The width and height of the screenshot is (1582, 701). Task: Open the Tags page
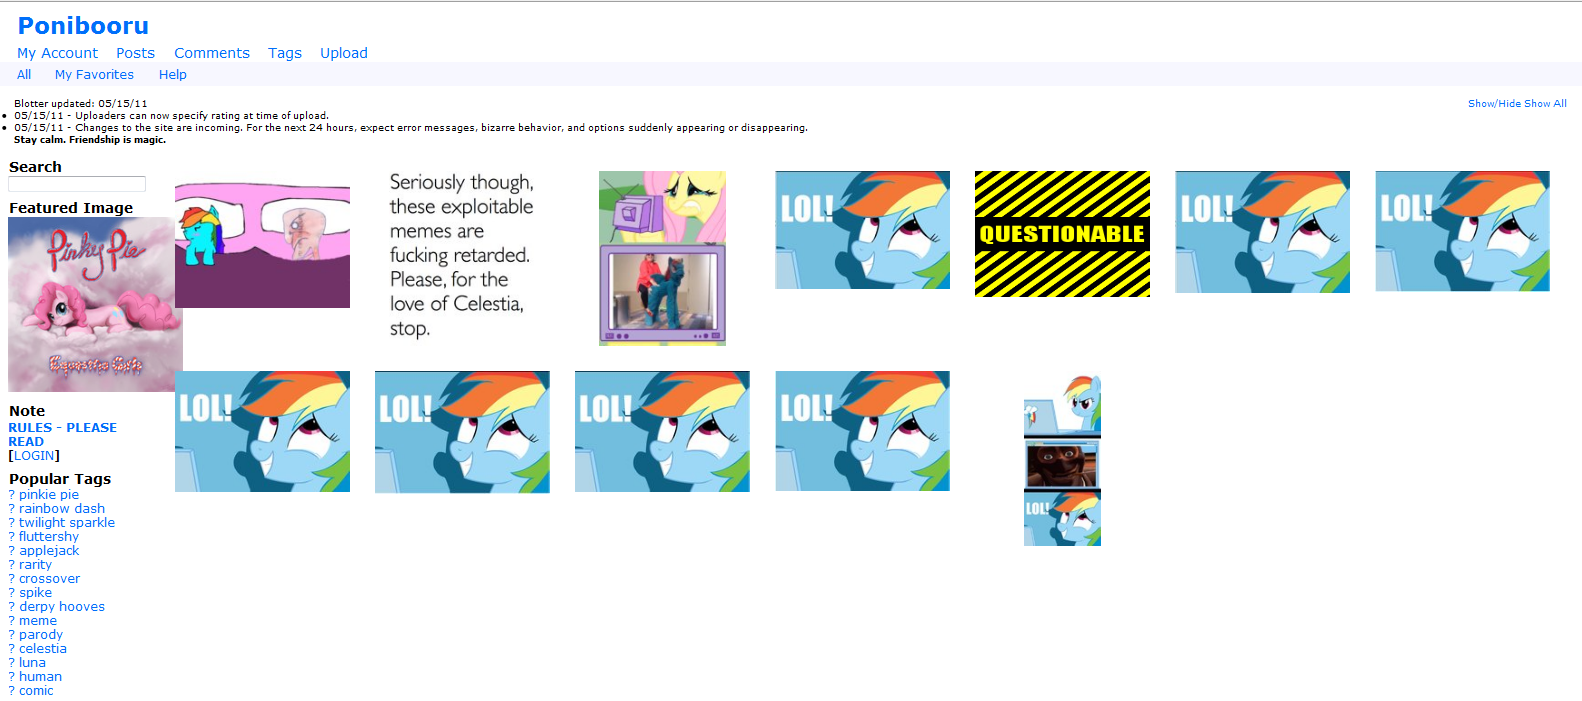click(x=285, y=53)
